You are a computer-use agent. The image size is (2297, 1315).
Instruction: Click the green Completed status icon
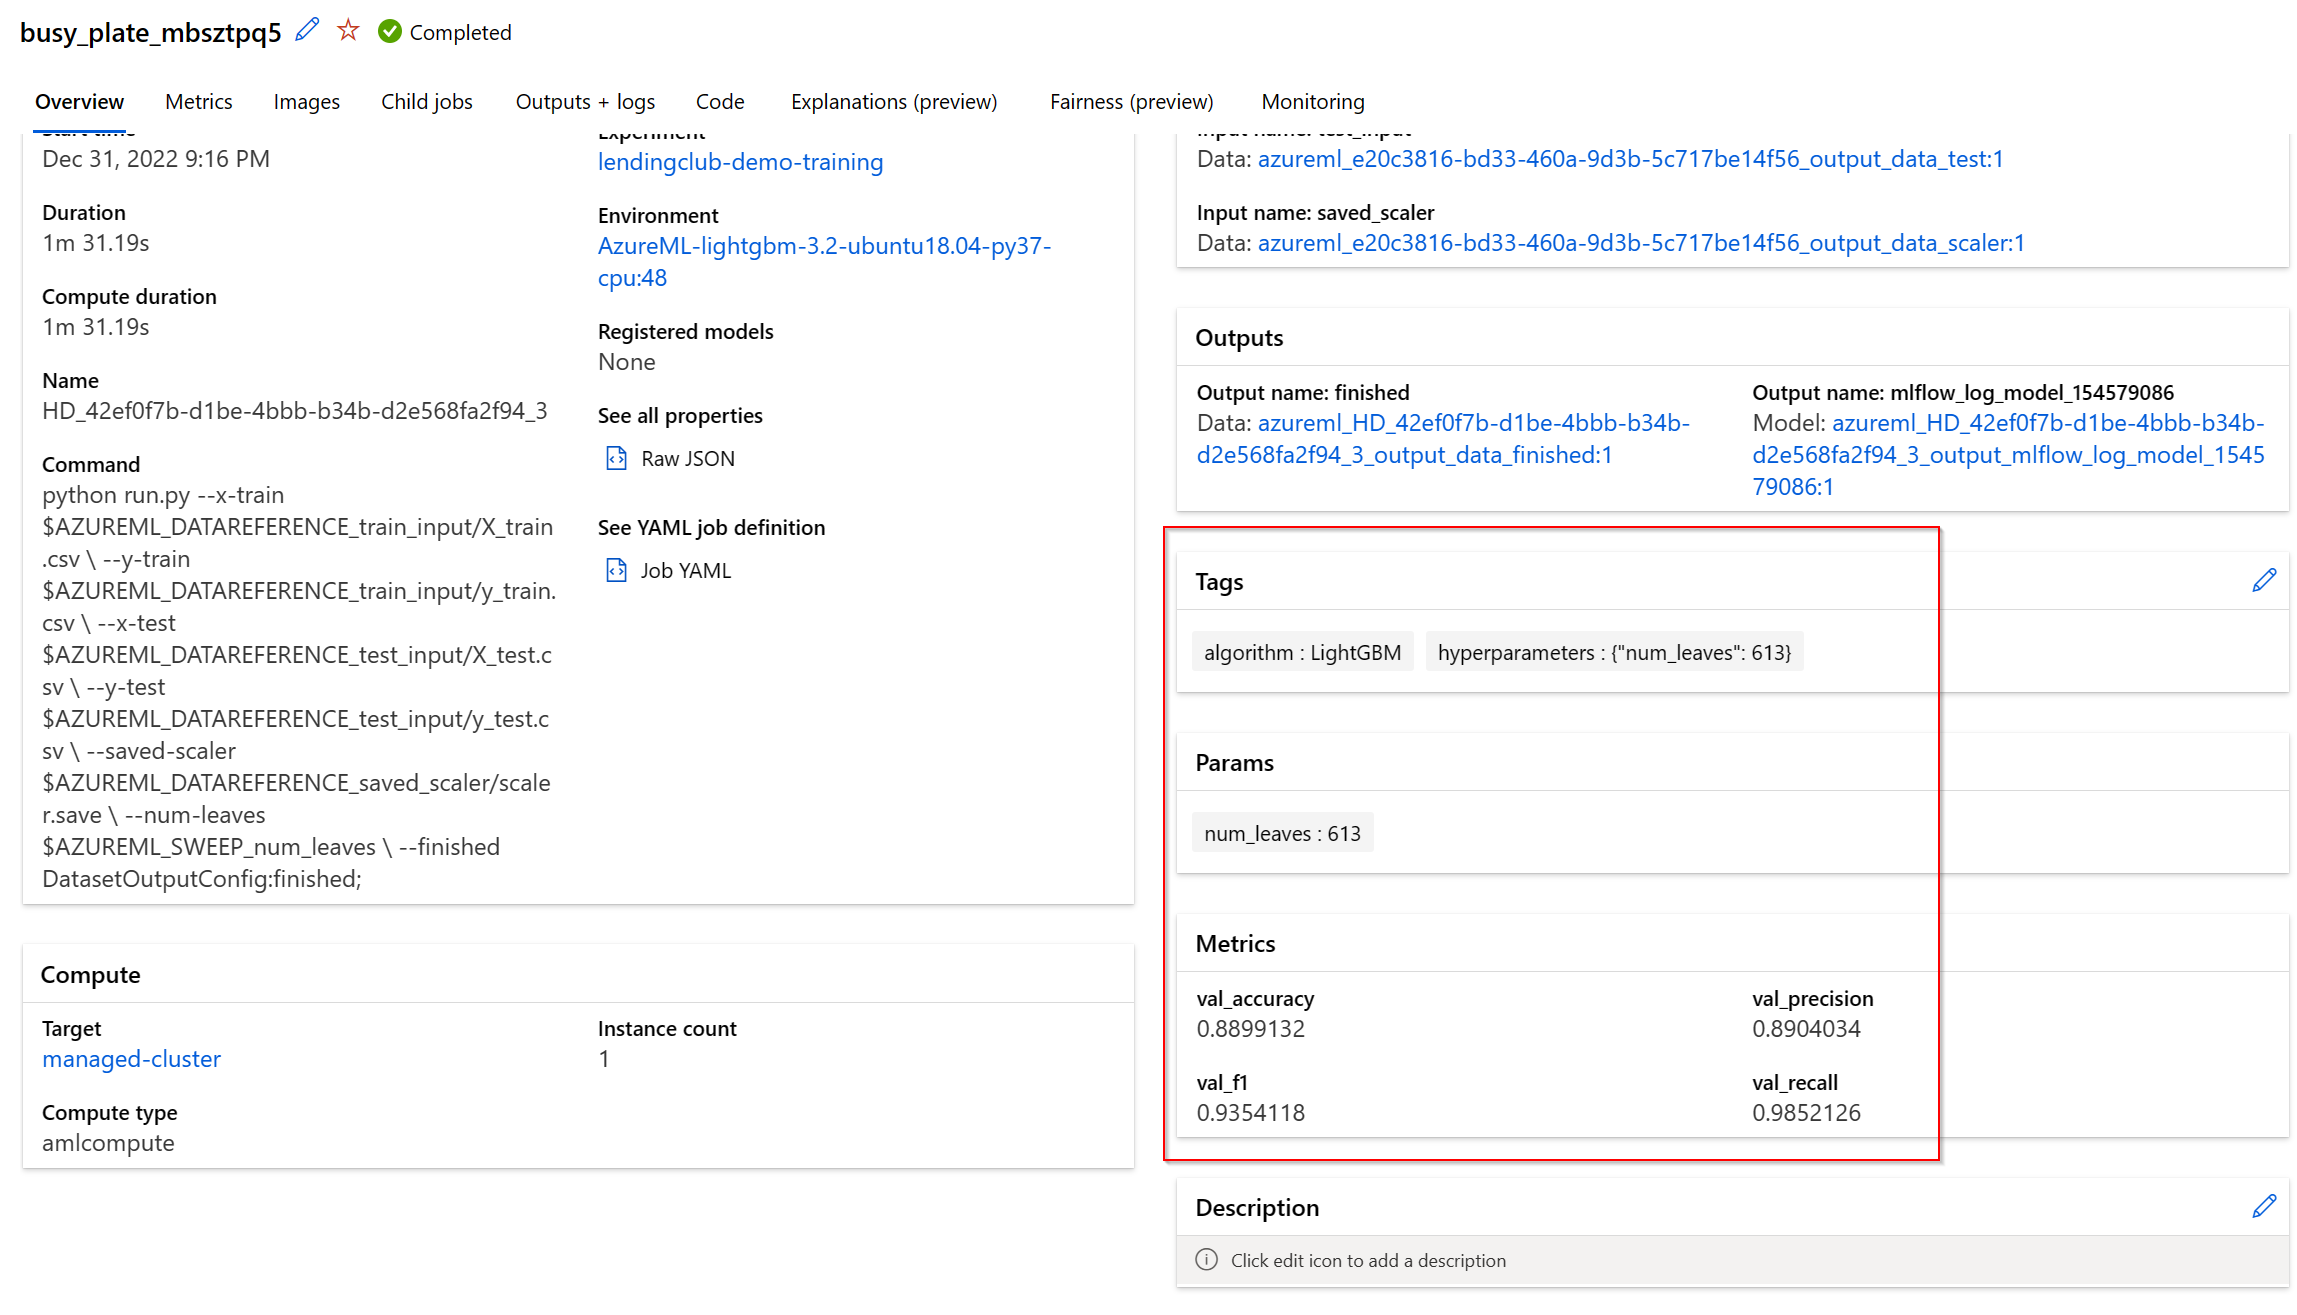click(390, 32)
